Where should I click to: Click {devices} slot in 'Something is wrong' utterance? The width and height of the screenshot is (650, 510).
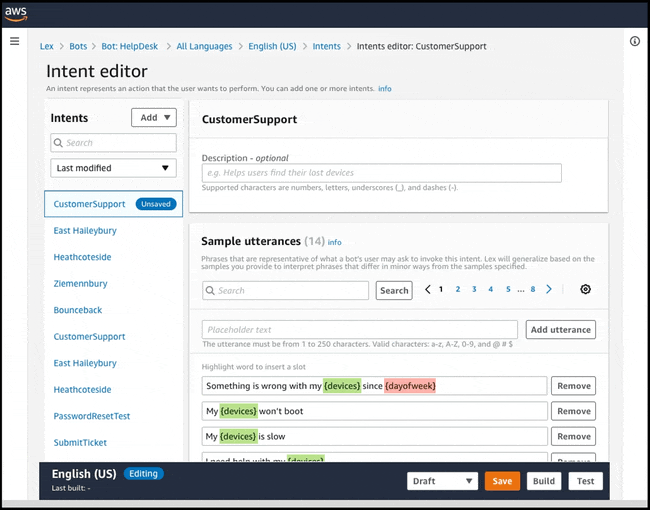tap(342, 386)
